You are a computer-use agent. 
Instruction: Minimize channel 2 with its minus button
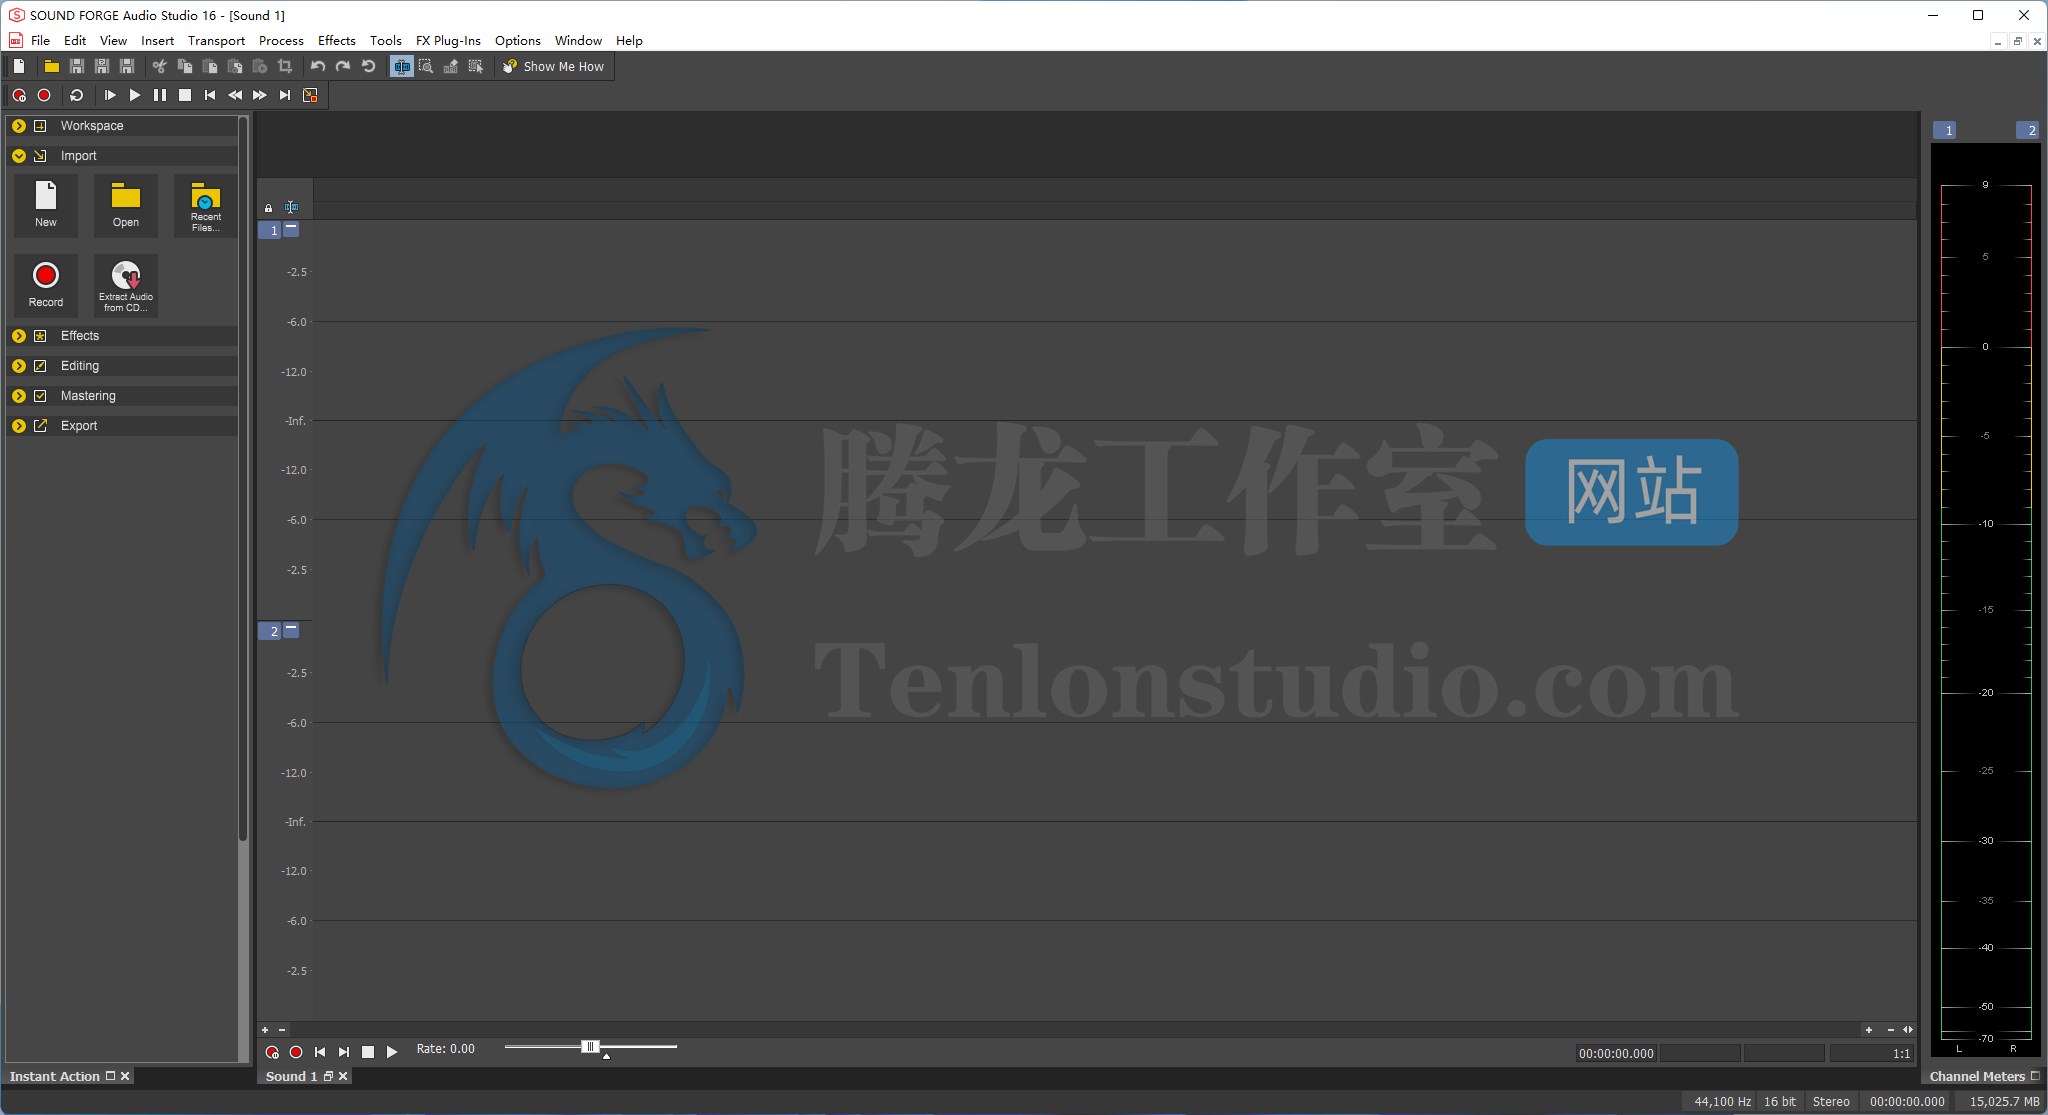coord(291,630)
